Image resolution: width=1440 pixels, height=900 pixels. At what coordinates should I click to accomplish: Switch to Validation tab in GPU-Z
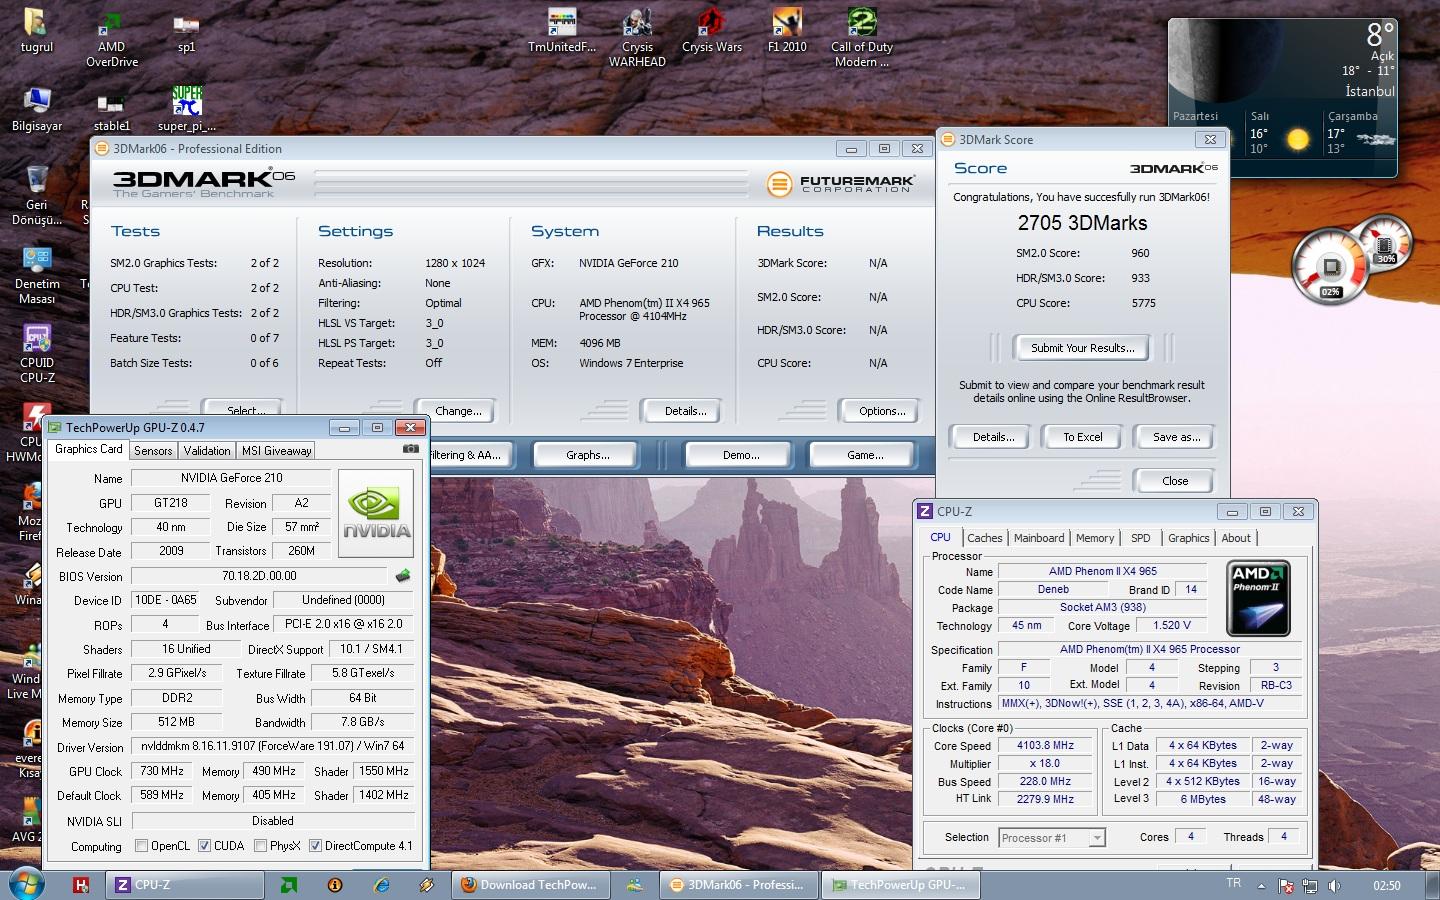point(207,451)
